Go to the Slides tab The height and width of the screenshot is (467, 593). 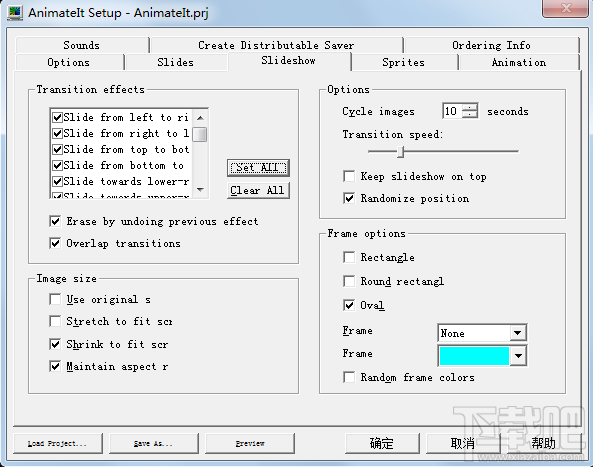pos(176,62)
